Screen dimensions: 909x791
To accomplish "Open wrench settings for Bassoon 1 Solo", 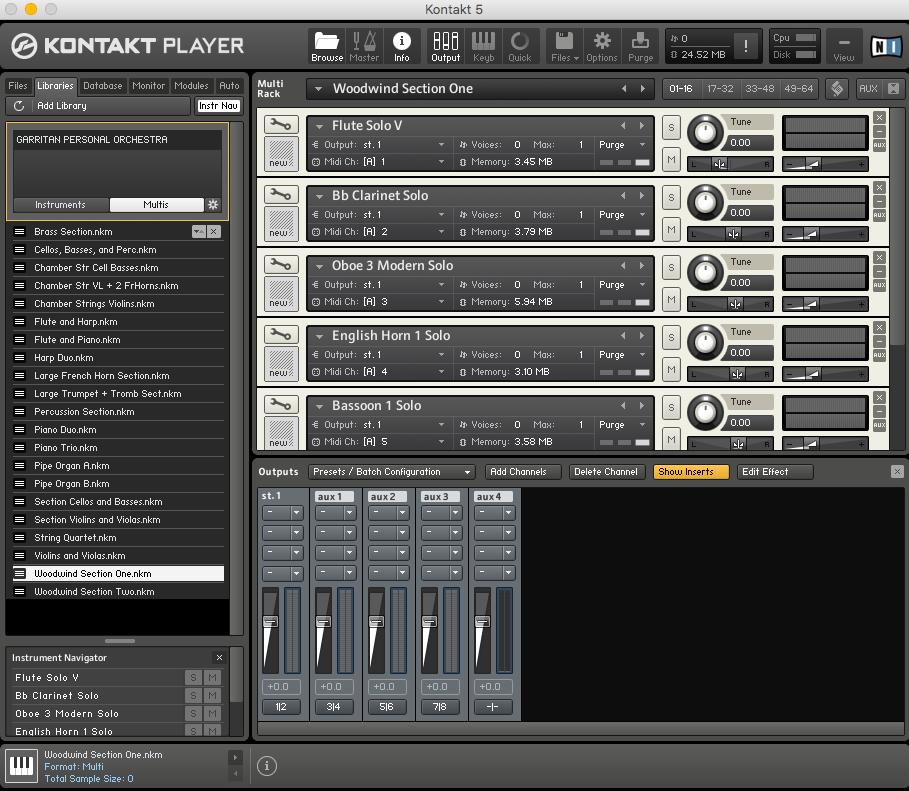I will pyautogui.click(x=281, y=404).
